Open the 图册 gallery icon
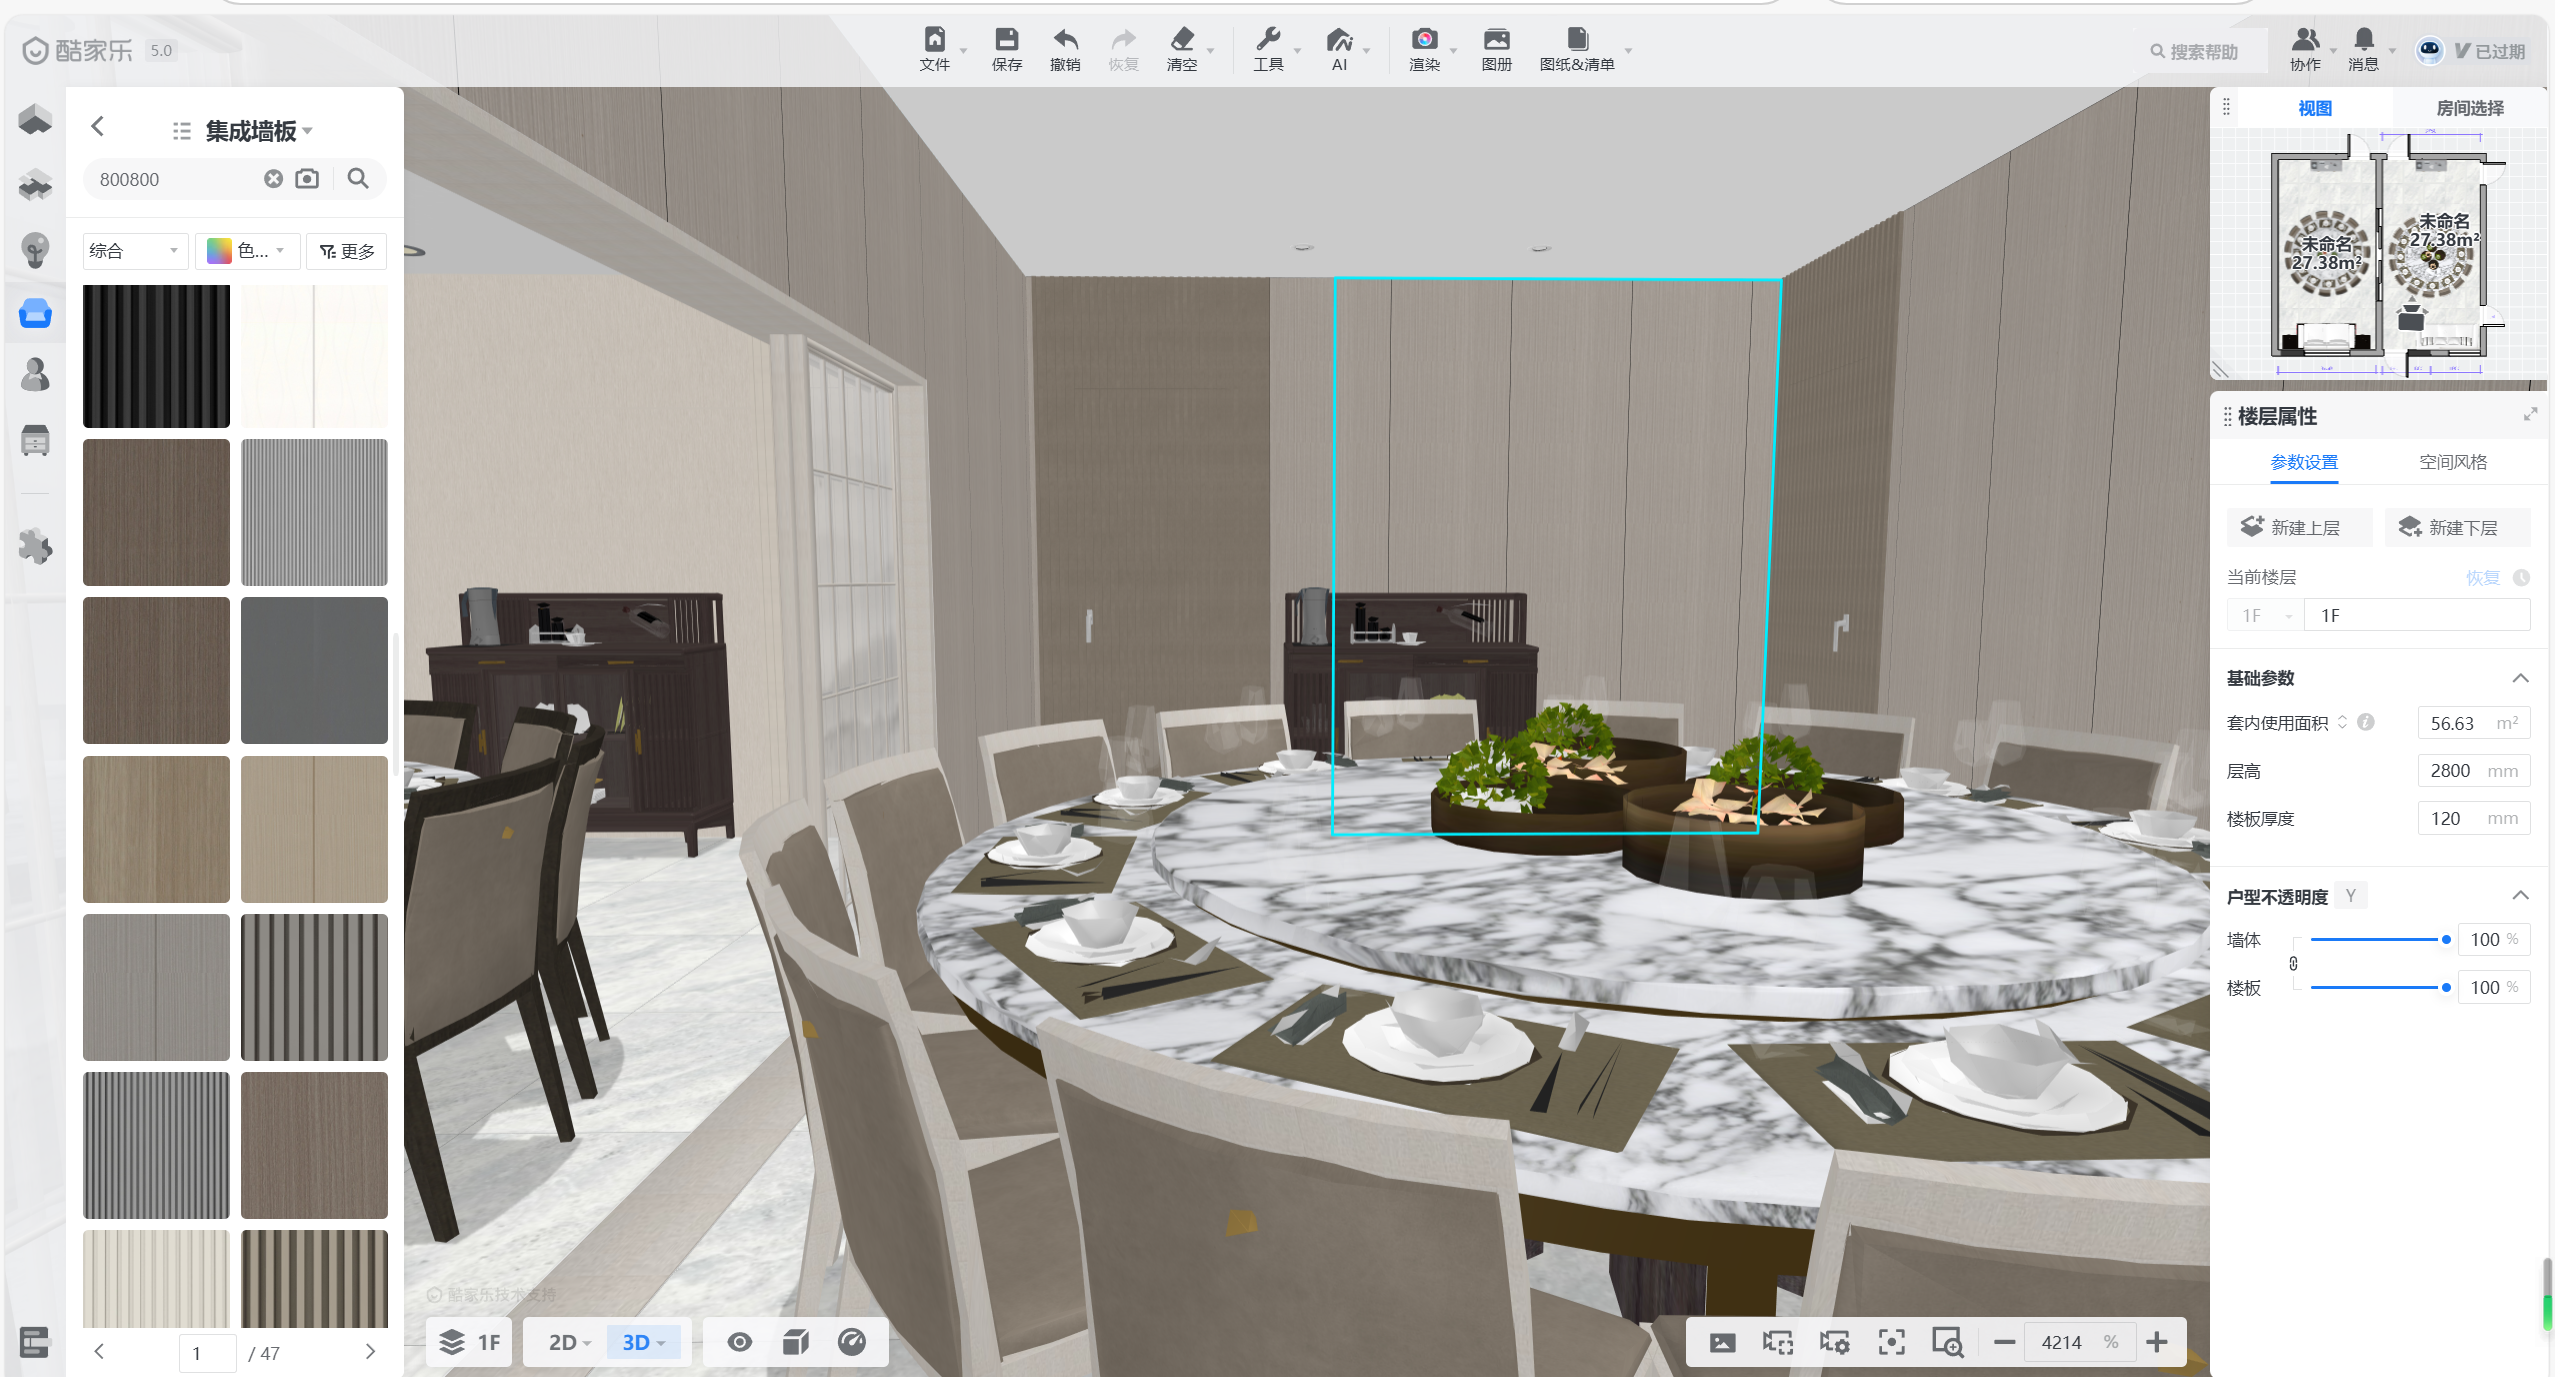Image resolution: width=2555 pixels, height=1377 pixels. tap(1496, 40)
